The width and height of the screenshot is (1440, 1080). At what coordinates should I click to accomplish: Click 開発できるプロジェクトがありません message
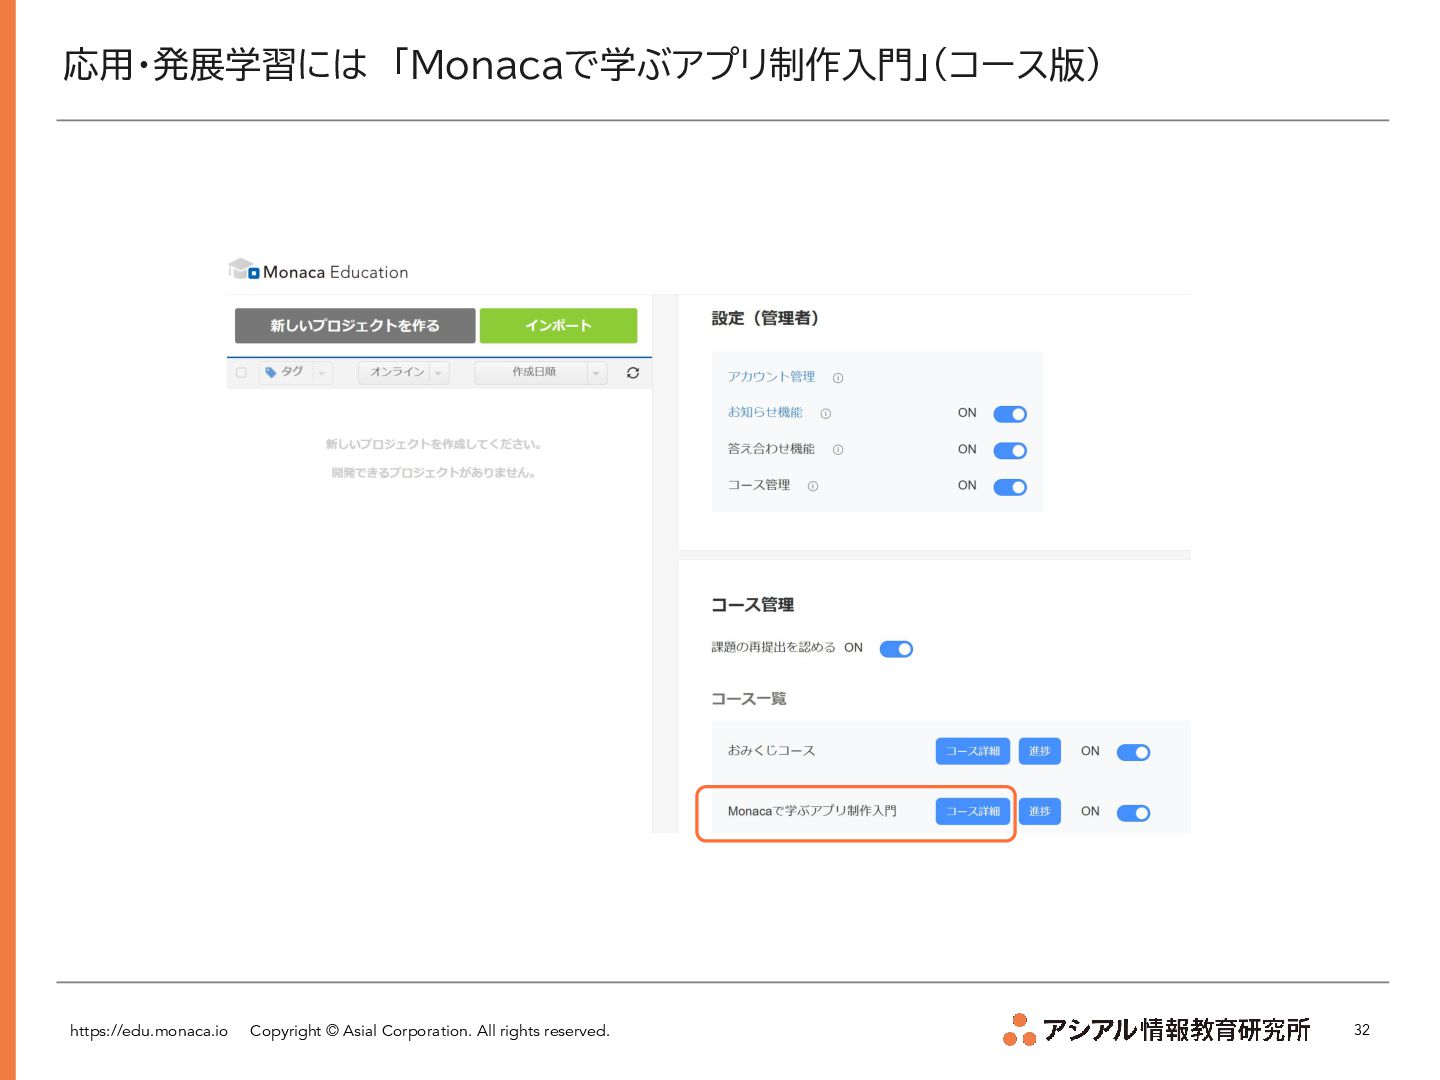click(x=433, y=473)
